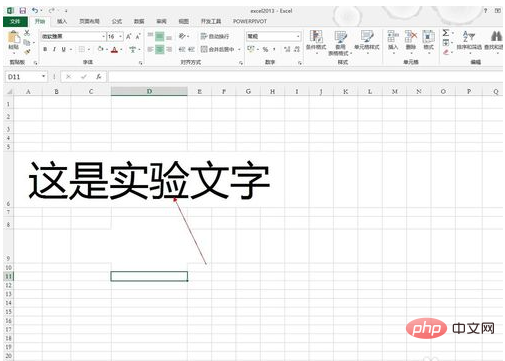The height and width of the screenshot is (361, 505).
Task: Toggle Middle Align button
Action: [x=160, y=36]
